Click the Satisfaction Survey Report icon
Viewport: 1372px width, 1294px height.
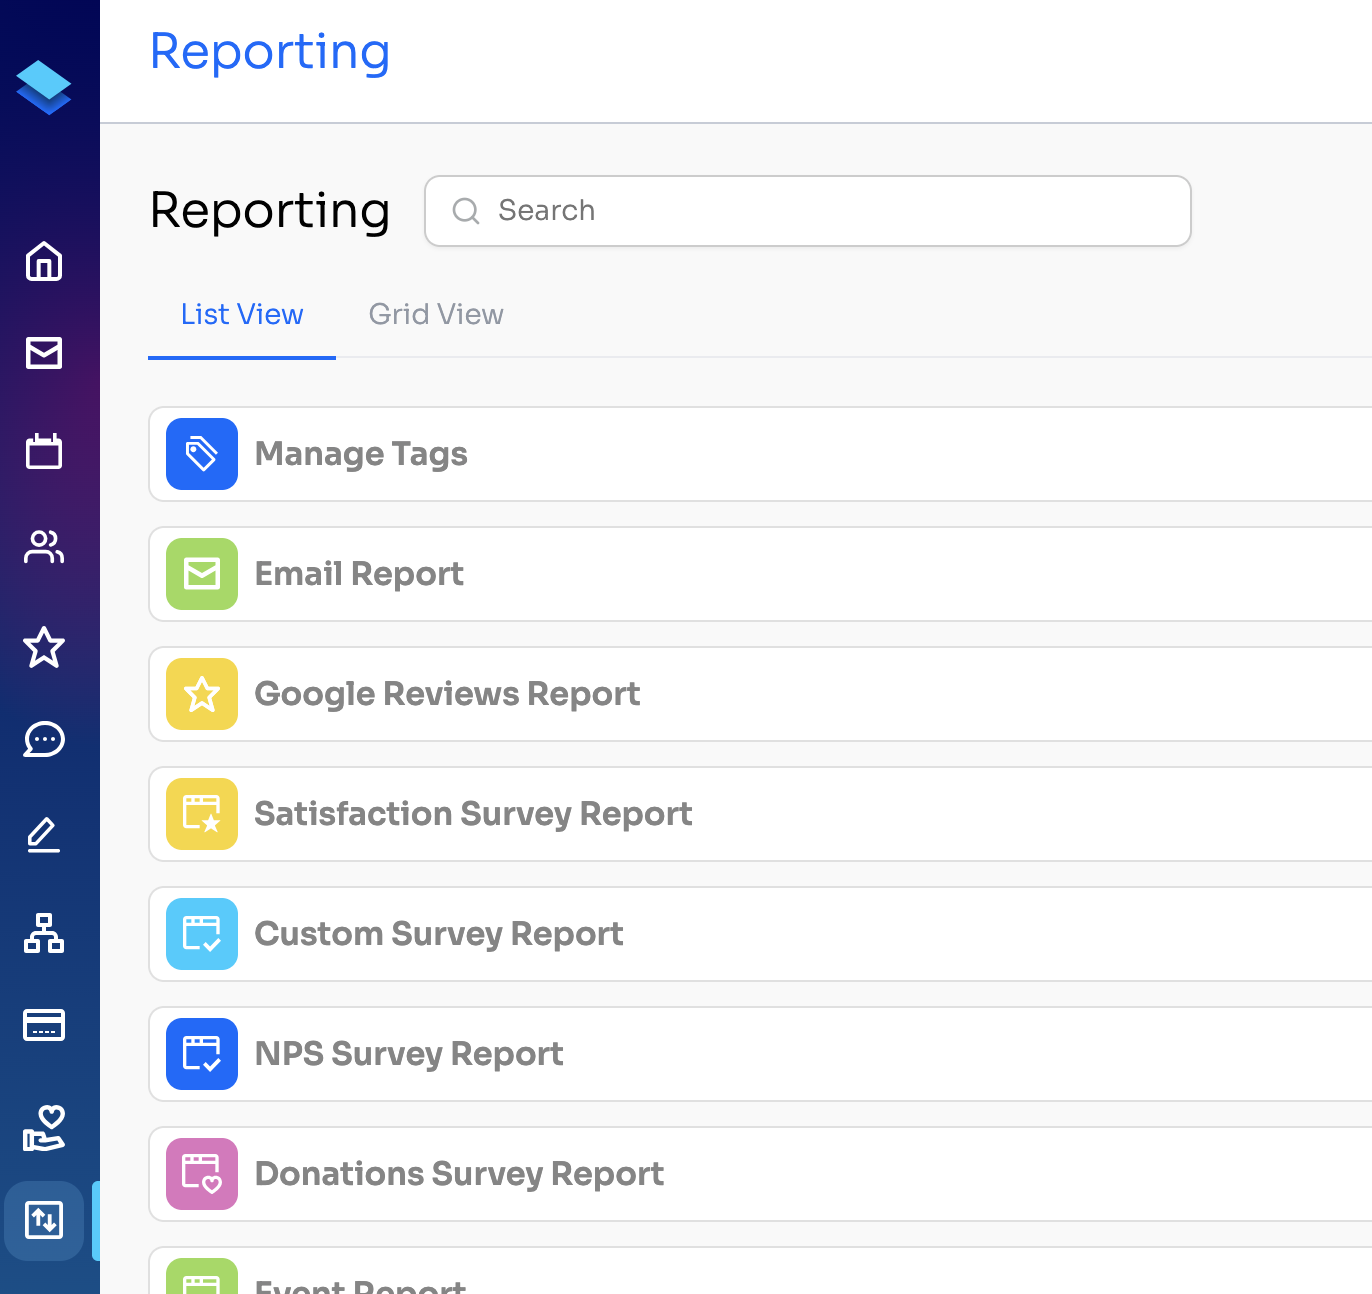click(202, 814)
